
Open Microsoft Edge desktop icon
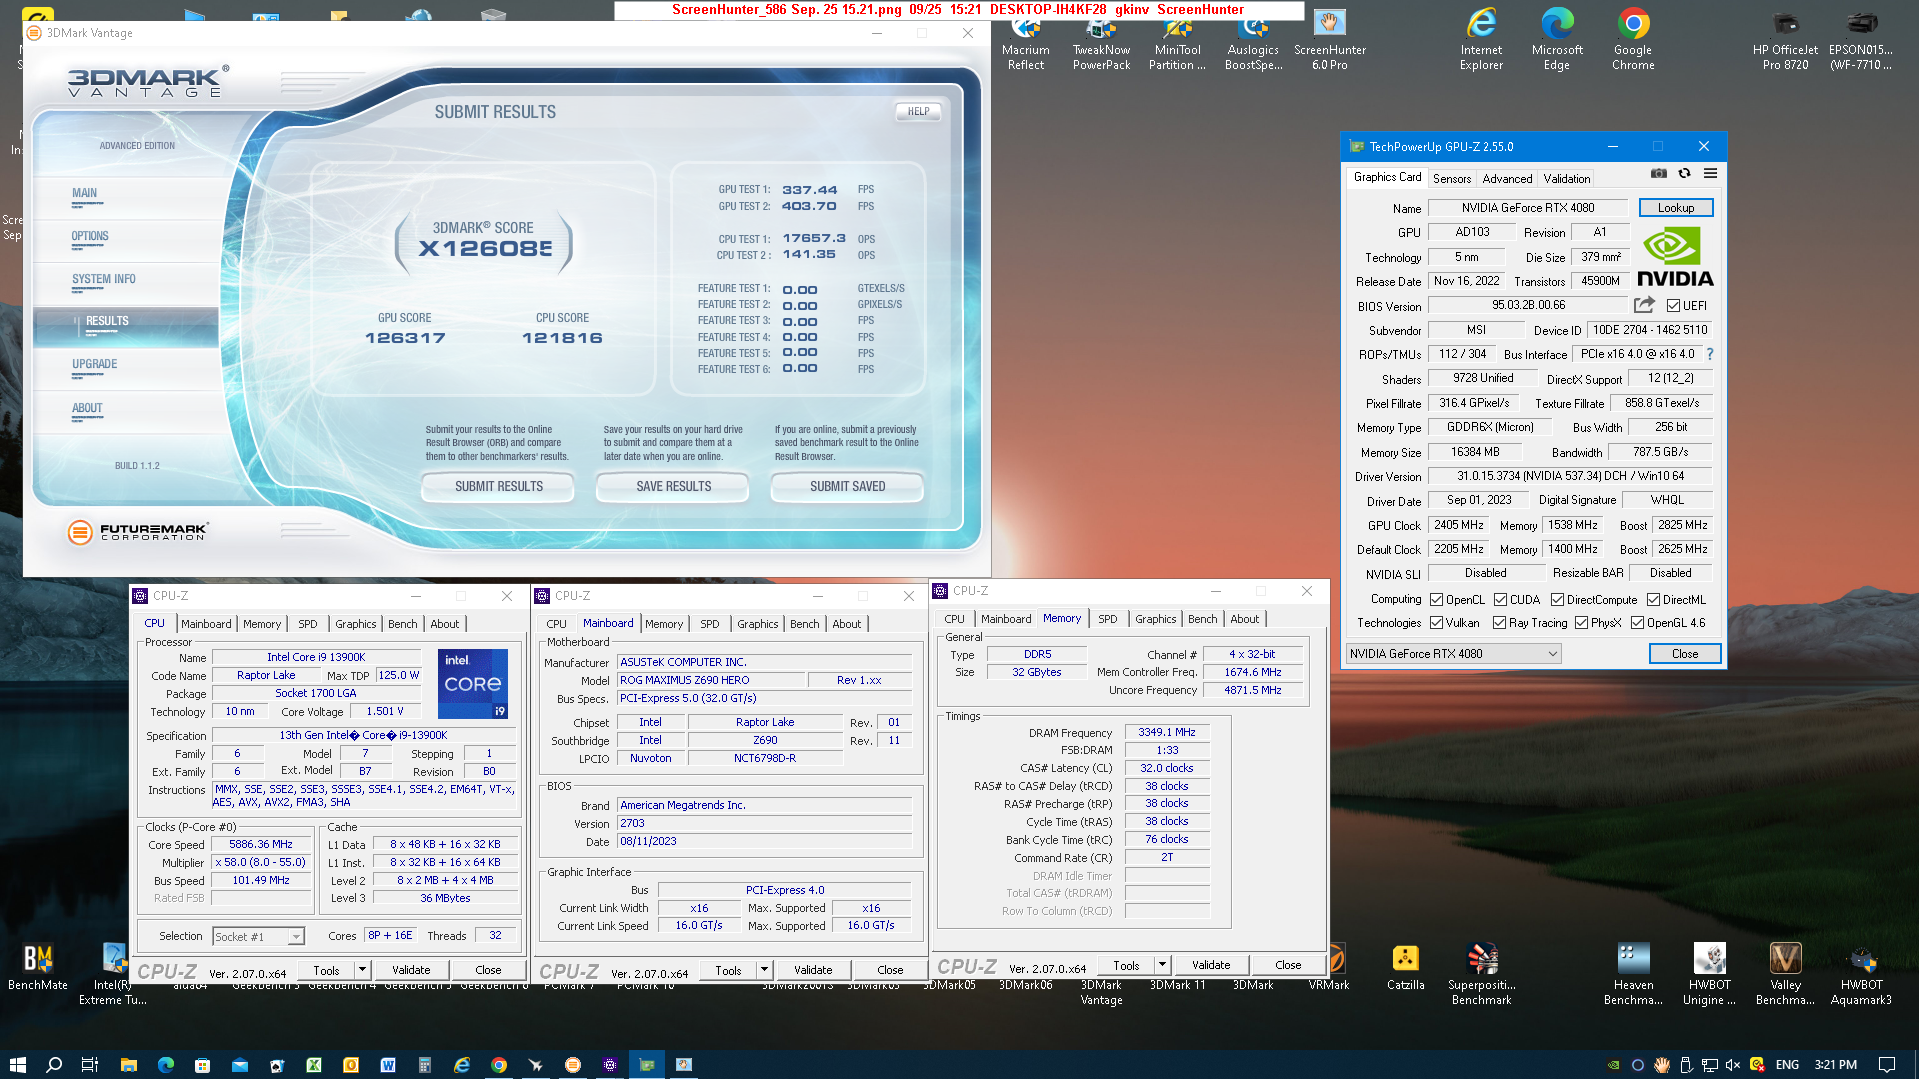[1557, 40]
